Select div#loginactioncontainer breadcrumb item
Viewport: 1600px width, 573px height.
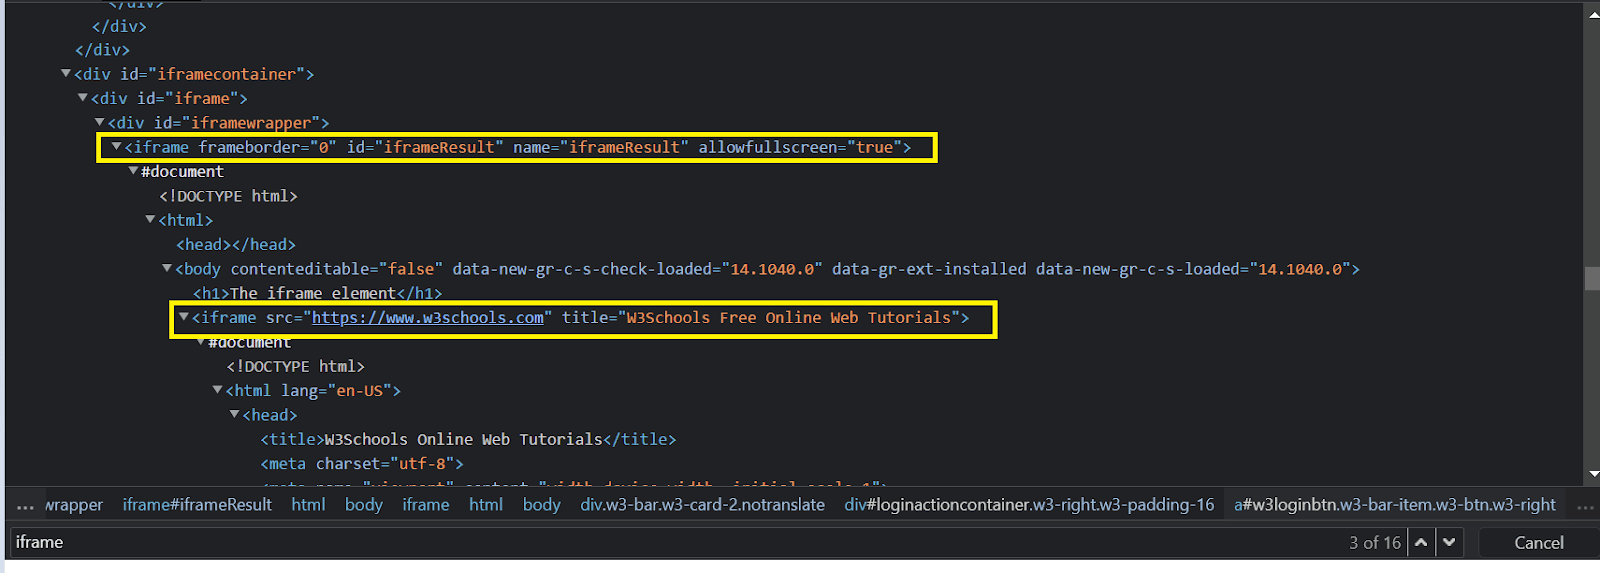[x=1028, y=505]
